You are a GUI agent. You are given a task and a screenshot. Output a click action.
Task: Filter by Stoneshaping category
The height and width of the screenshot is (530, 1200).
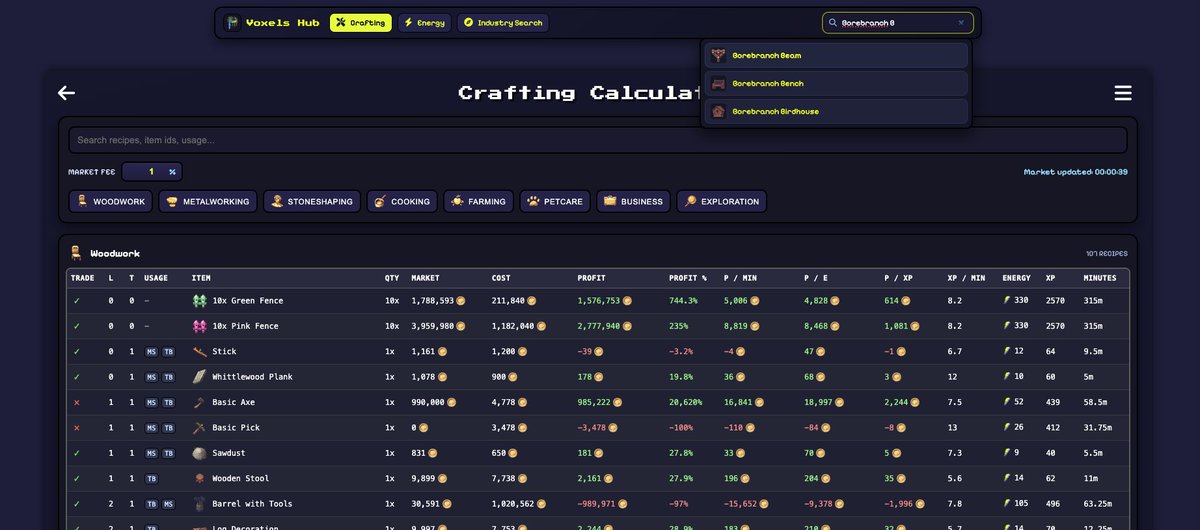tap(312, 201)
